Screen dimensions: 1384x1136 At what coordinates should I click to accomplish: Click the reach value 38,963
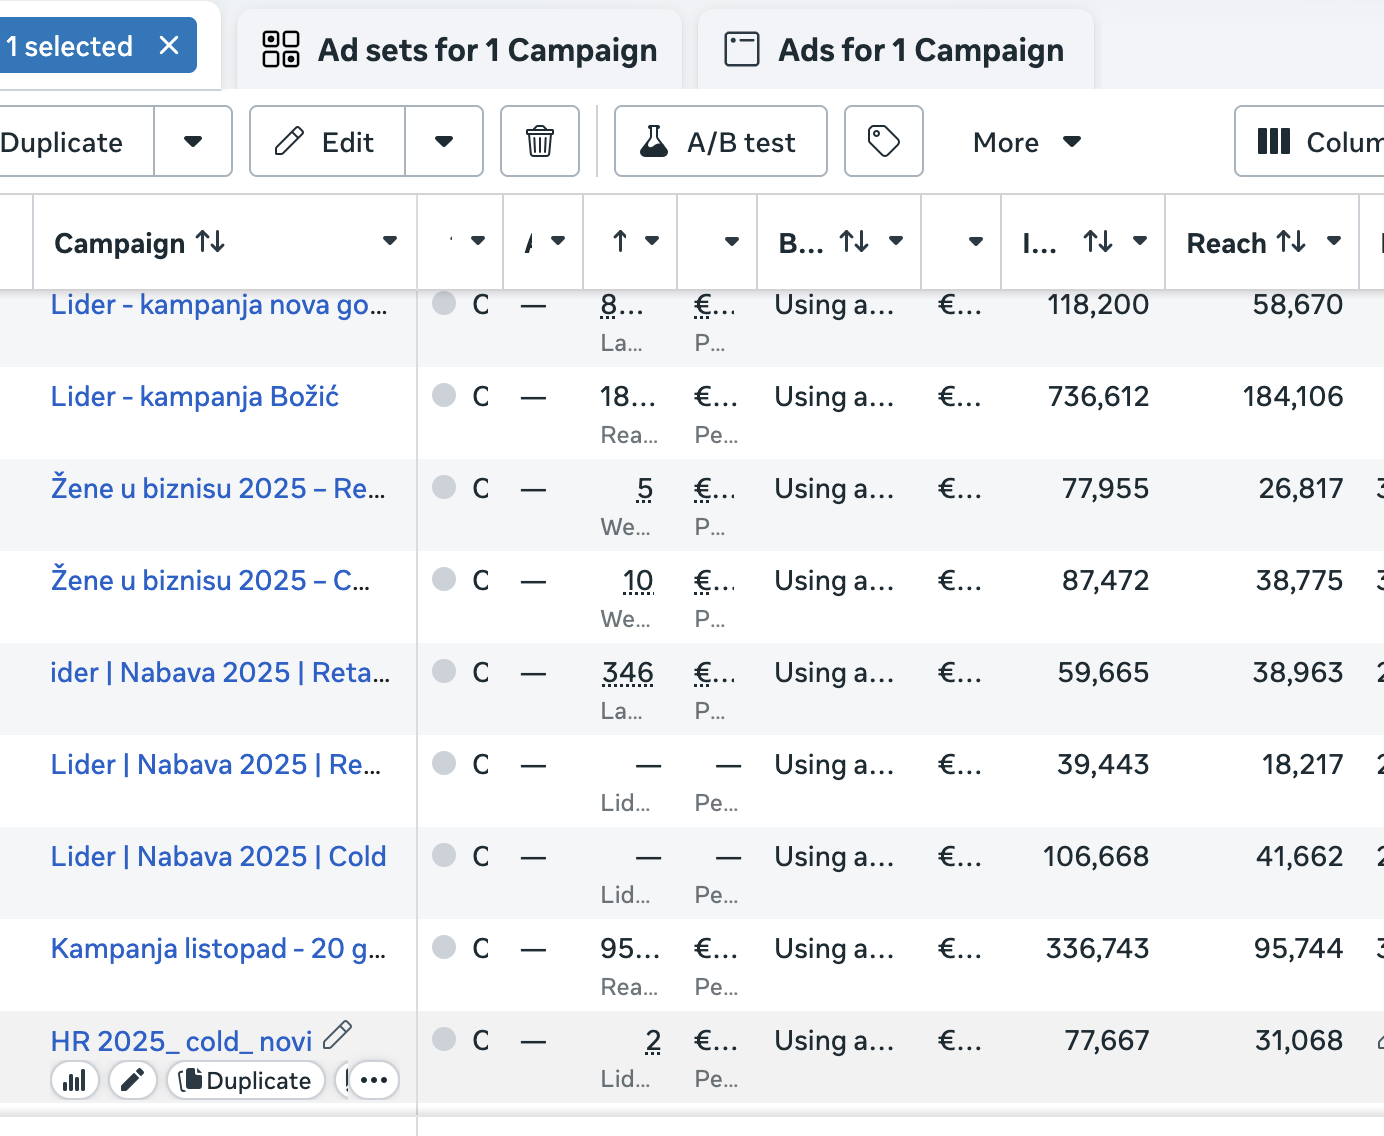click(1298, 673)
